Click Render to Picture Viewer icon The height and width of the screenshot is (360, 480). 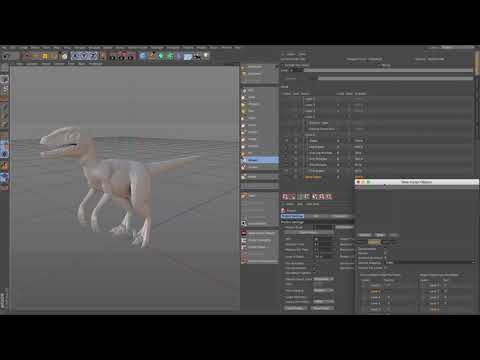coord(122,56)
